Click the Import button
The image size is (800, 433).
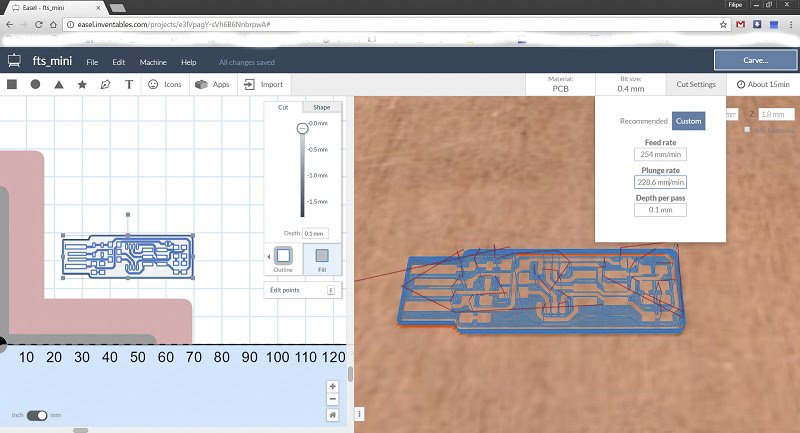(x=263, y=84)
